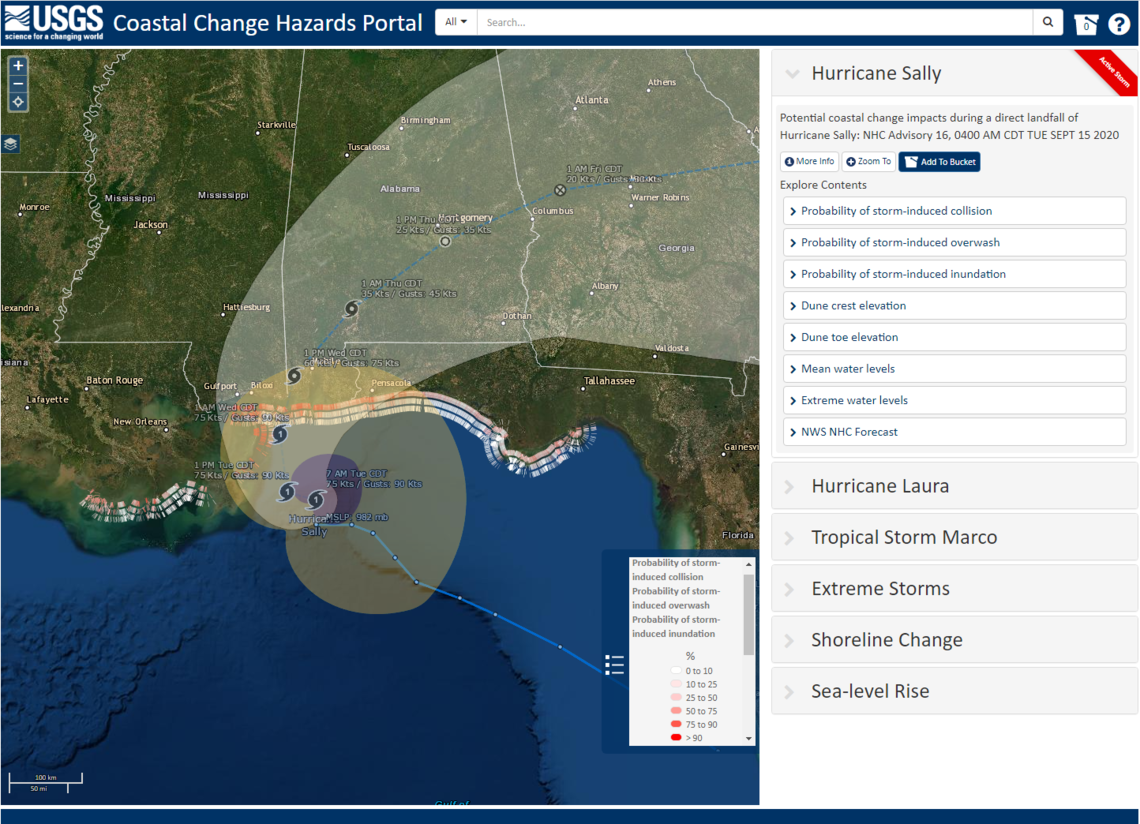Open the Tropical Storm Marco section
Screen dimensions: 1140x824
pyautogui.click(x=955, y=537)
